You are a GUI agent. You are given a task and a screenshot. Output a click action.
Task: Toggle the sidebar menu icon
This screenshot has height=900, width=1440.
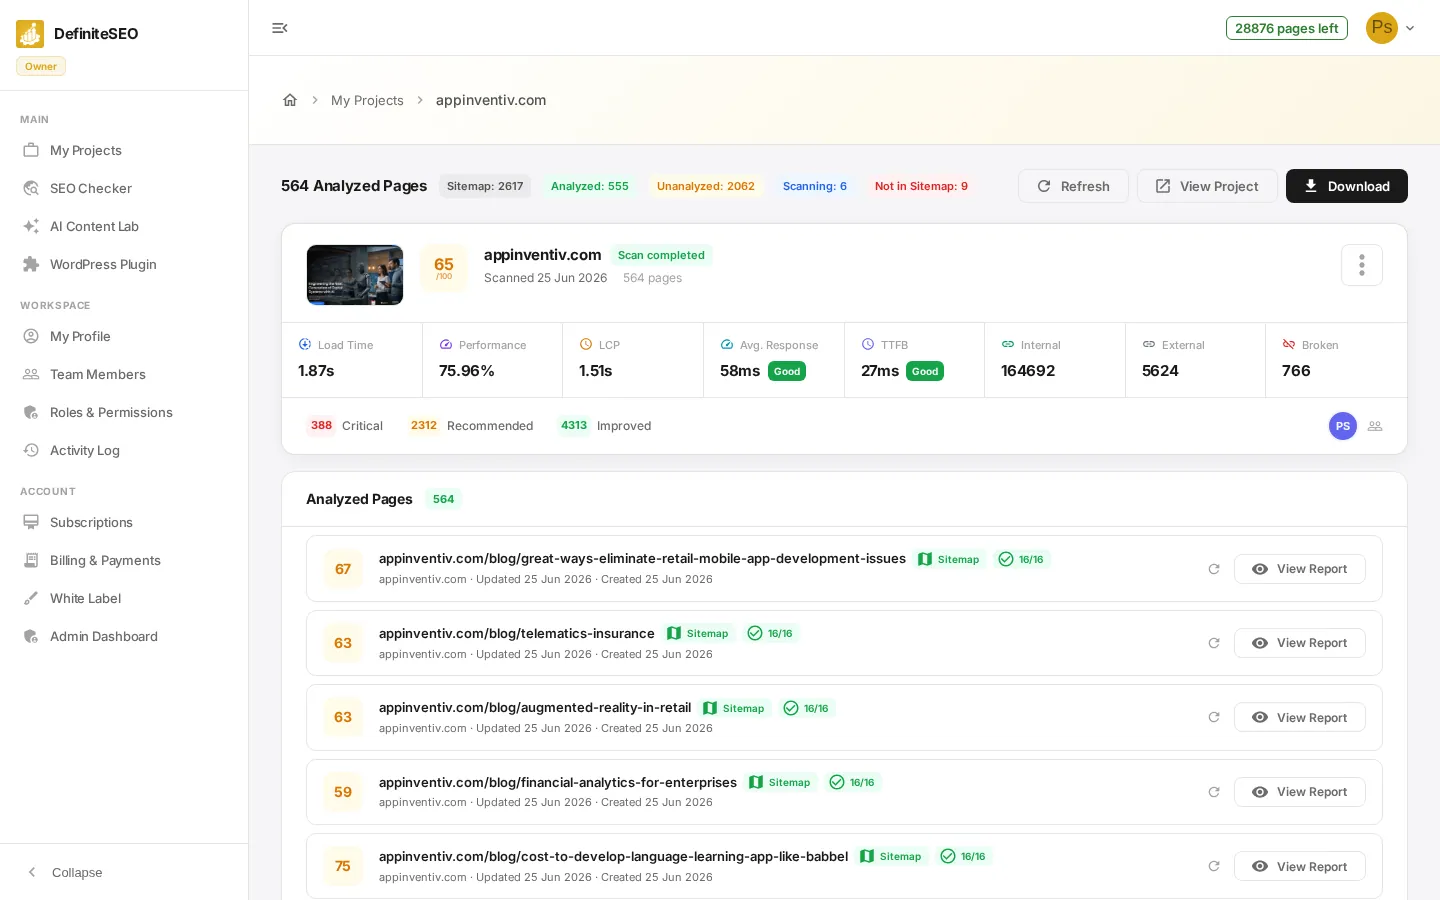click(x=280, y=28)
